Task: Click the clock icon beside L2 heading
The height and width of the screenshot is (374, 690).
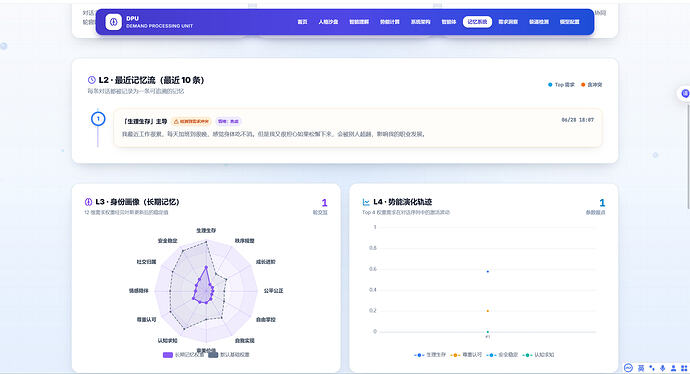Action: coord(92,80)
